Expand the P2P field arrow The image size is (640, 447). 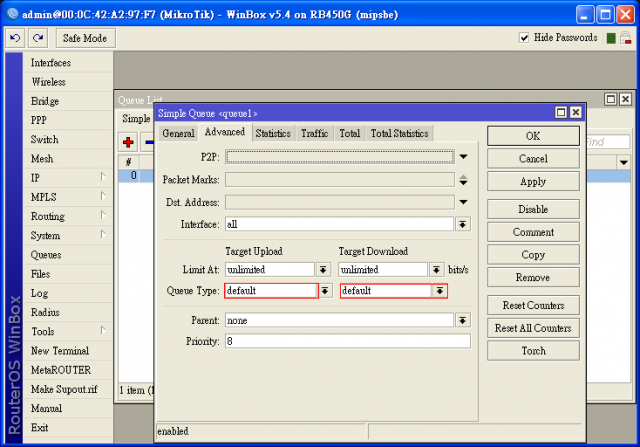click(x=463, y=157)
